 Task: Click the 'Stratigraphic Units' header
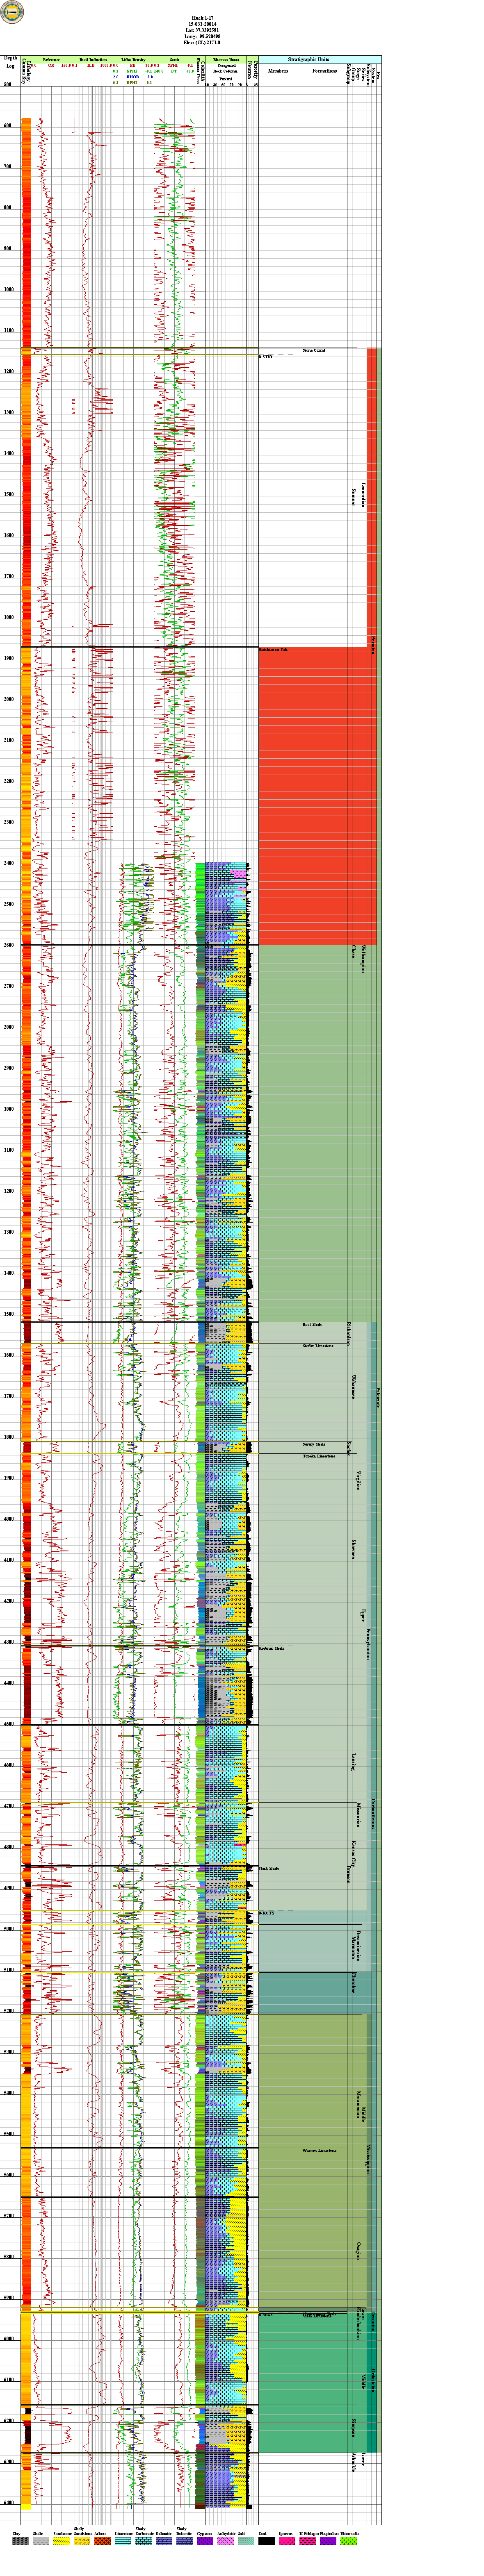pos(309,60)
